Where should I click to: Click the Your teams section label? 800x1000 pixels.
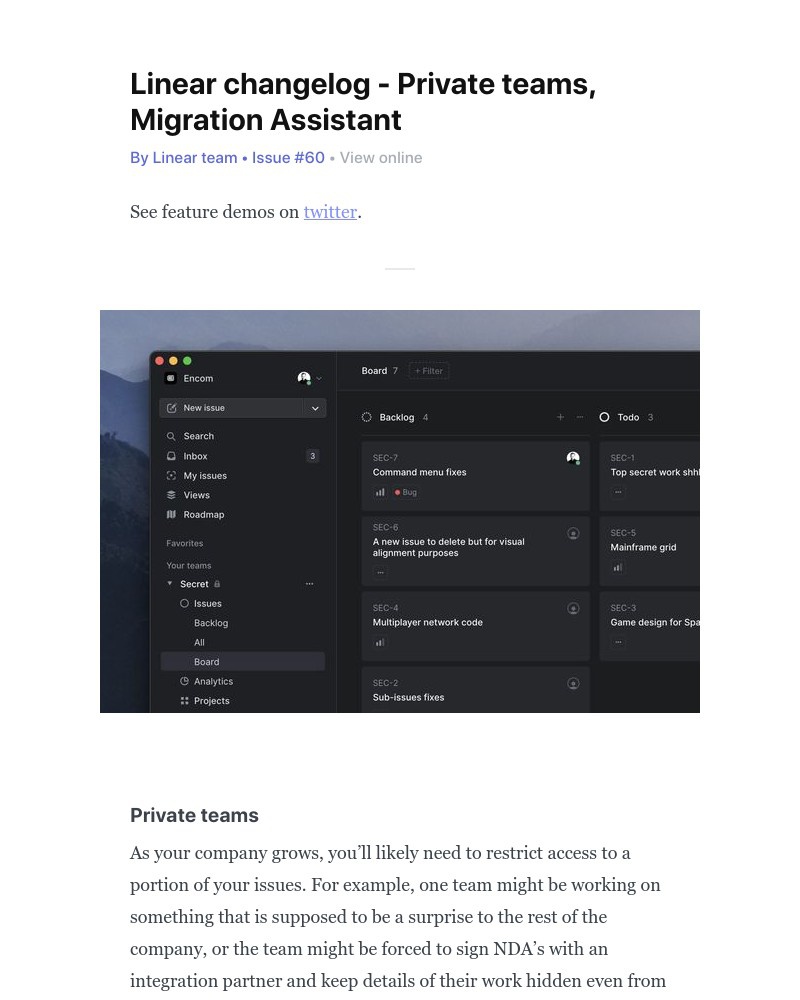[189, 566]
